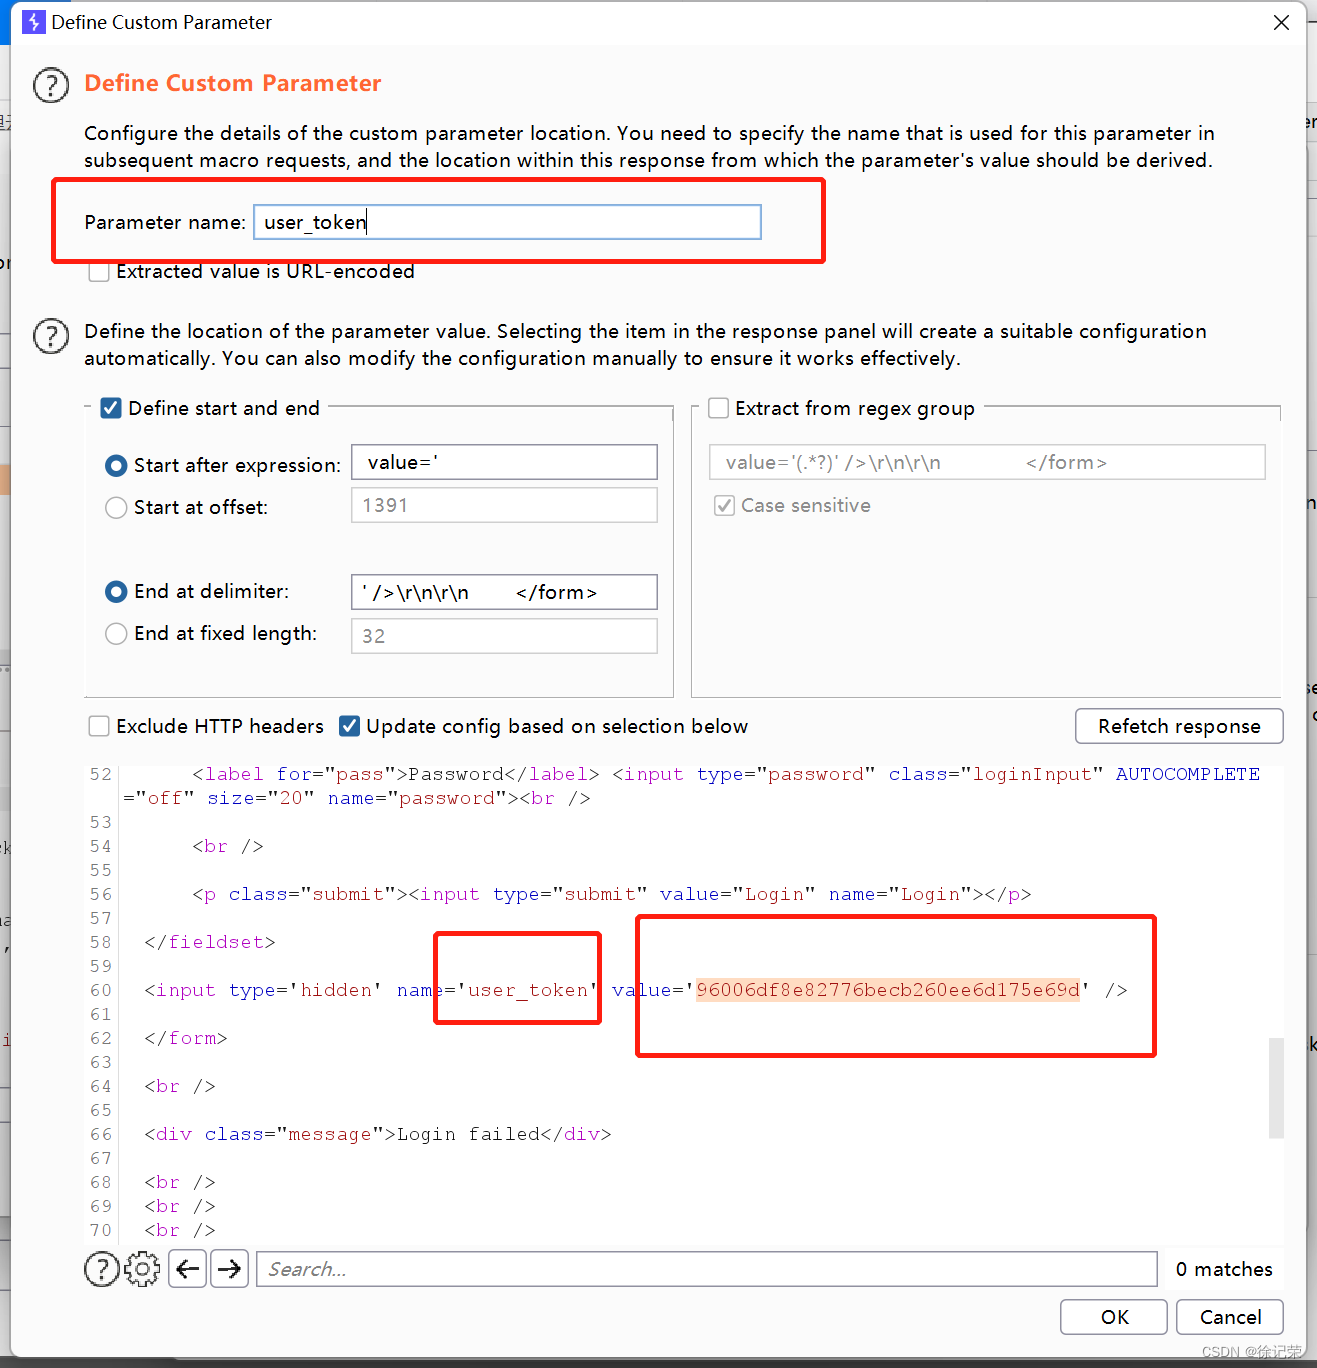Viewport: 1317px width, 1368px height.
Task: Uncheck Update config based on selection below
Action: (x=349, y=726)
